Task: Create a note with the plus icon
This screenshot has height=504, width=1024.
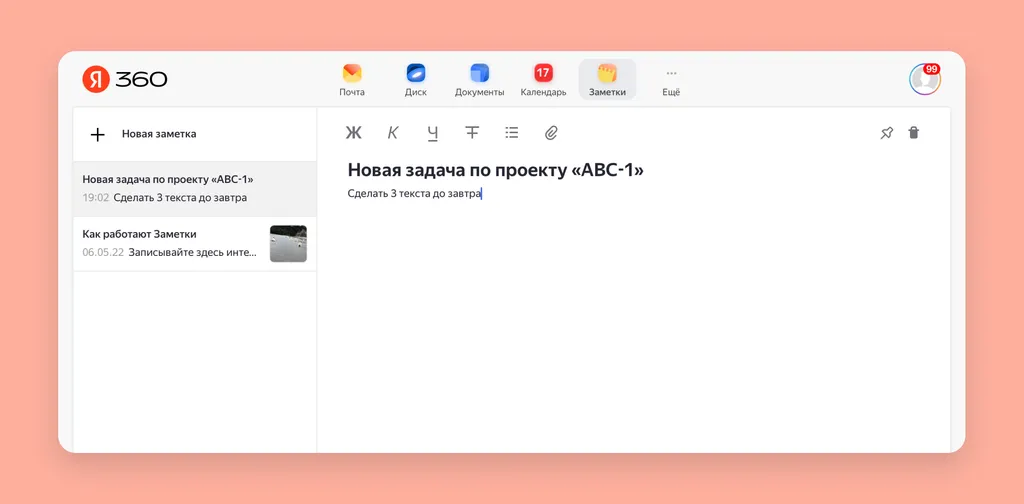Action: (x=97, y=134)
